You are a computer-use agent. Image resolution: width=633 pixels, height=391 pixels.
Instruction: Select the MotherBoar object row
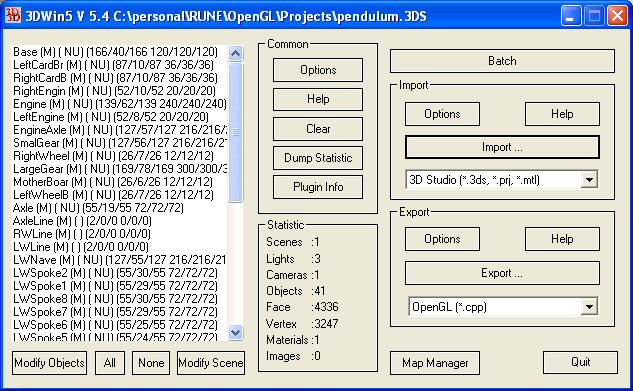point(119,182)
